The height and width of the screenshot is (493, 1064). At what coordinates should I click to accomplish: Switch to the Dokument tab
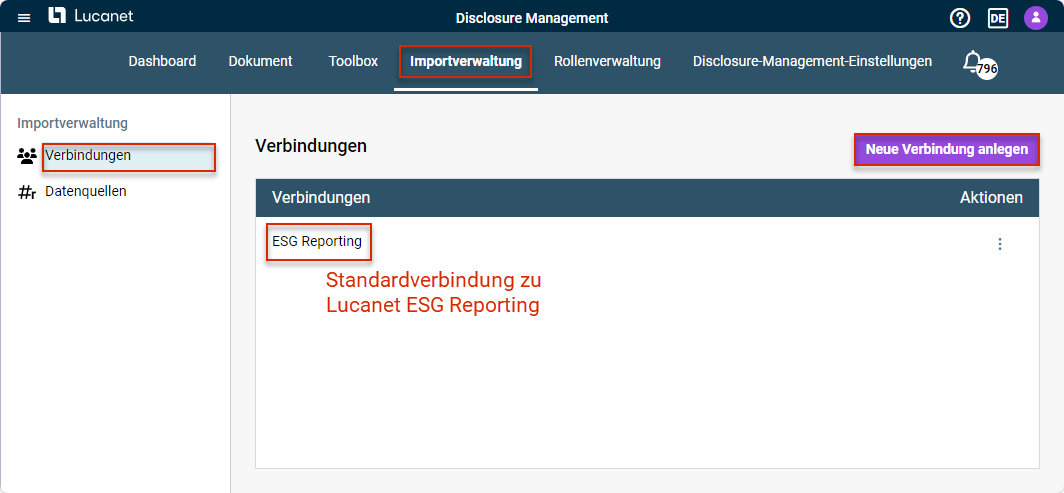261,61
